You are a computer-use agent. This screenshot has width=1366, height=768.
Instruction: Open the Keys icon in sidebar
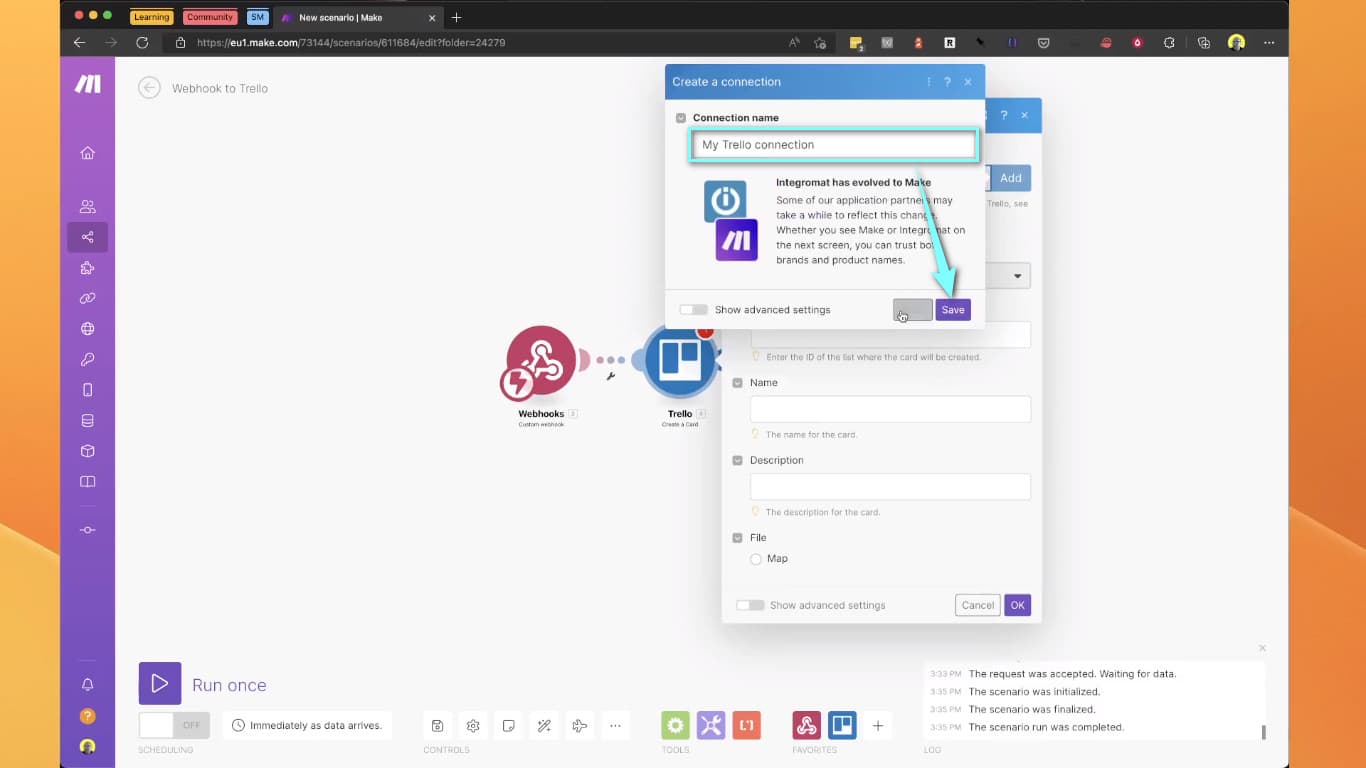pos(88,359)
